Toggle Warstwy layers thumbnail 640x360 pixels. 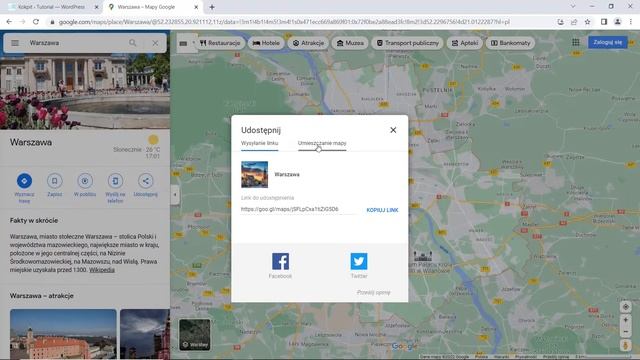(195, 335)
